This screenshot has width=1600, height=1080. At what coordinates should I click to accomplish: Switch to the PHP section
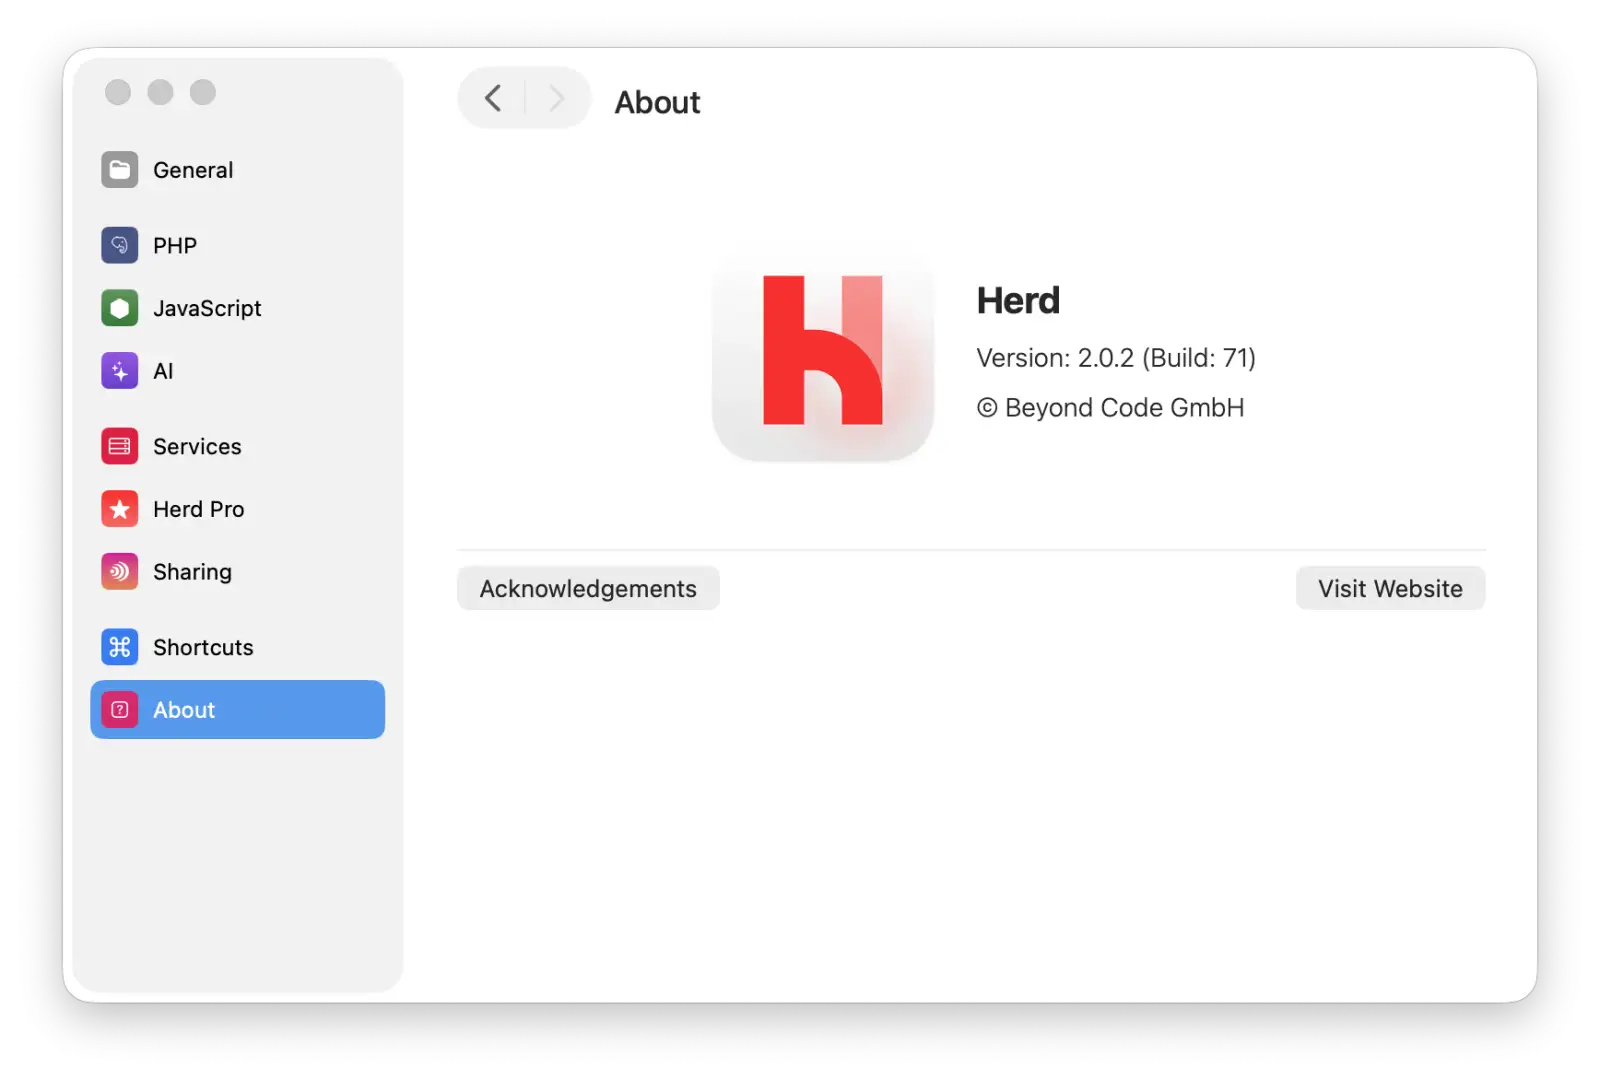pyautogui.click(x=237, y=245)
